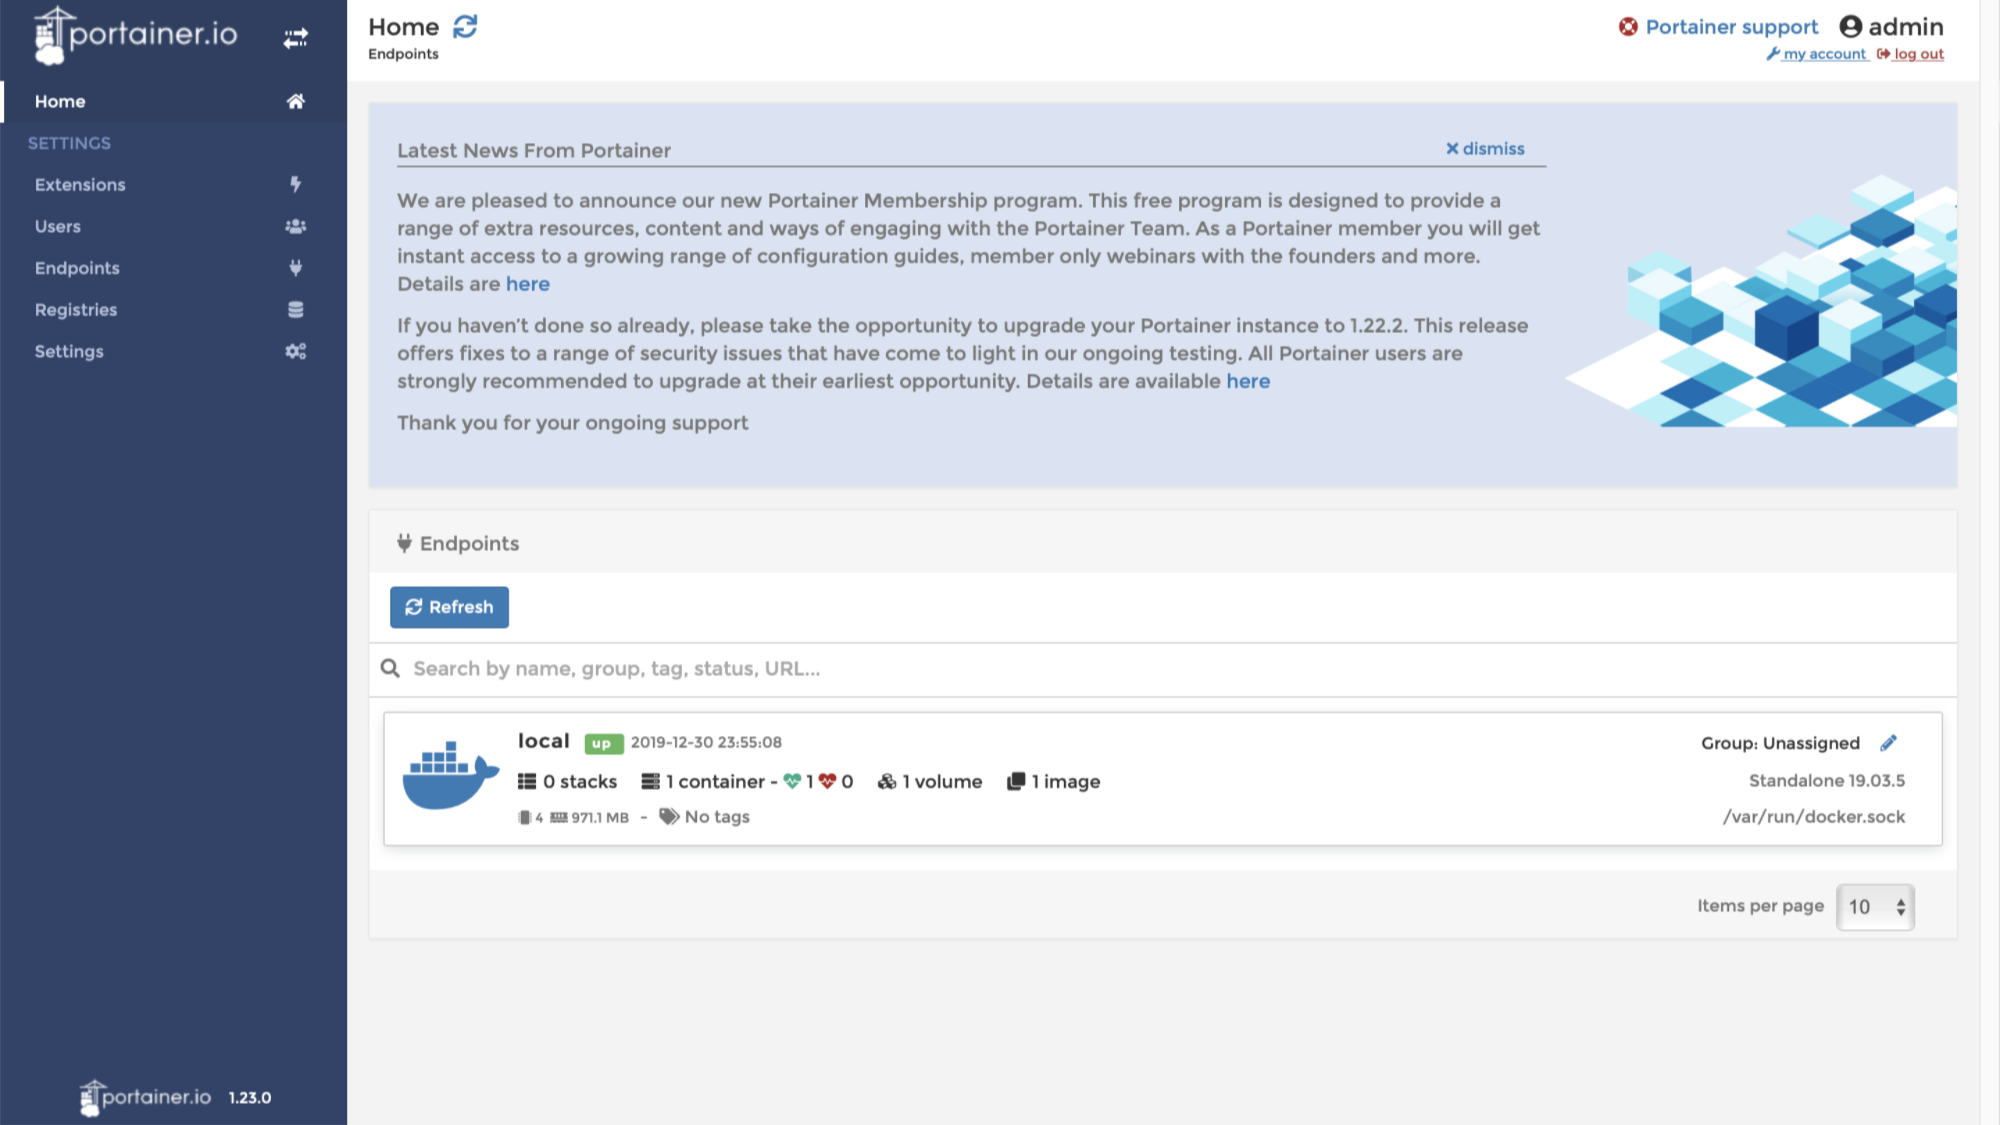
Task: Open Extensions via bolt icon
Action: coord(295,184)
